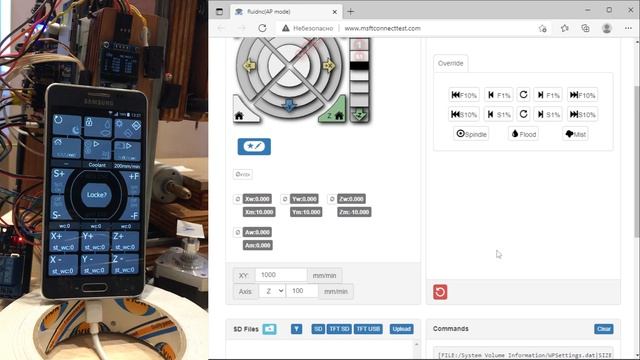Screen dimensions: 640x360
Task: Tap Locke? on the phone screen
Action: tap(97, 195)
